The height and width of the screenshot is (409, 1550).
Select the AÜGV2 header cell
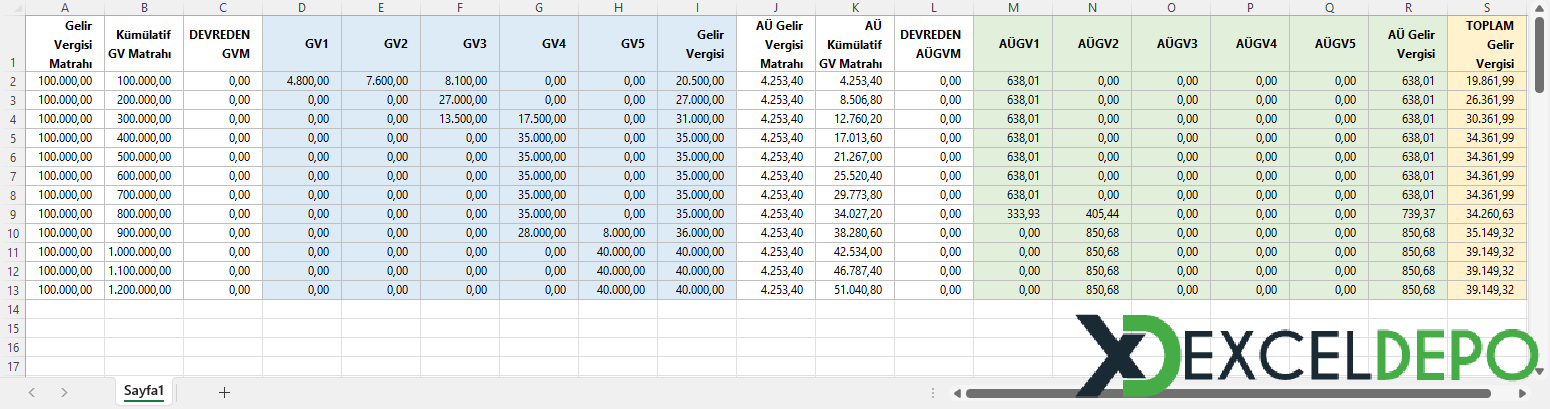(x=1092, y=43)
